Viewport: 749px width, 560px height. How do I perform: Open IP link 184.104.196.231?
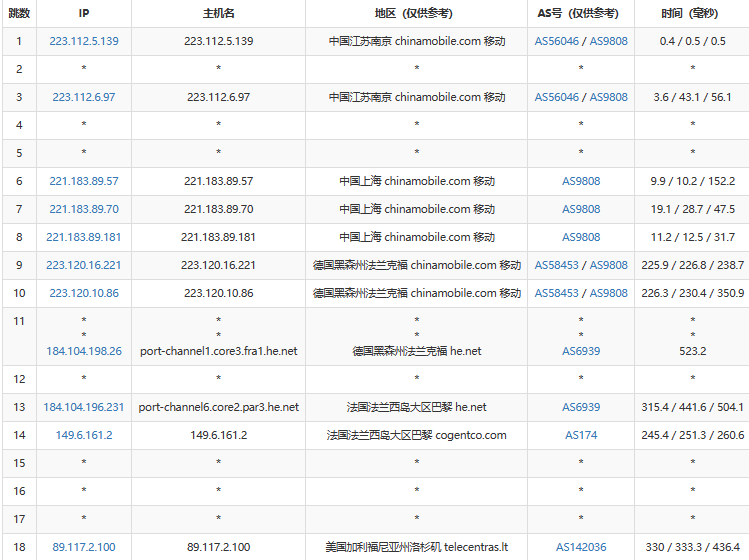point(84,407)
